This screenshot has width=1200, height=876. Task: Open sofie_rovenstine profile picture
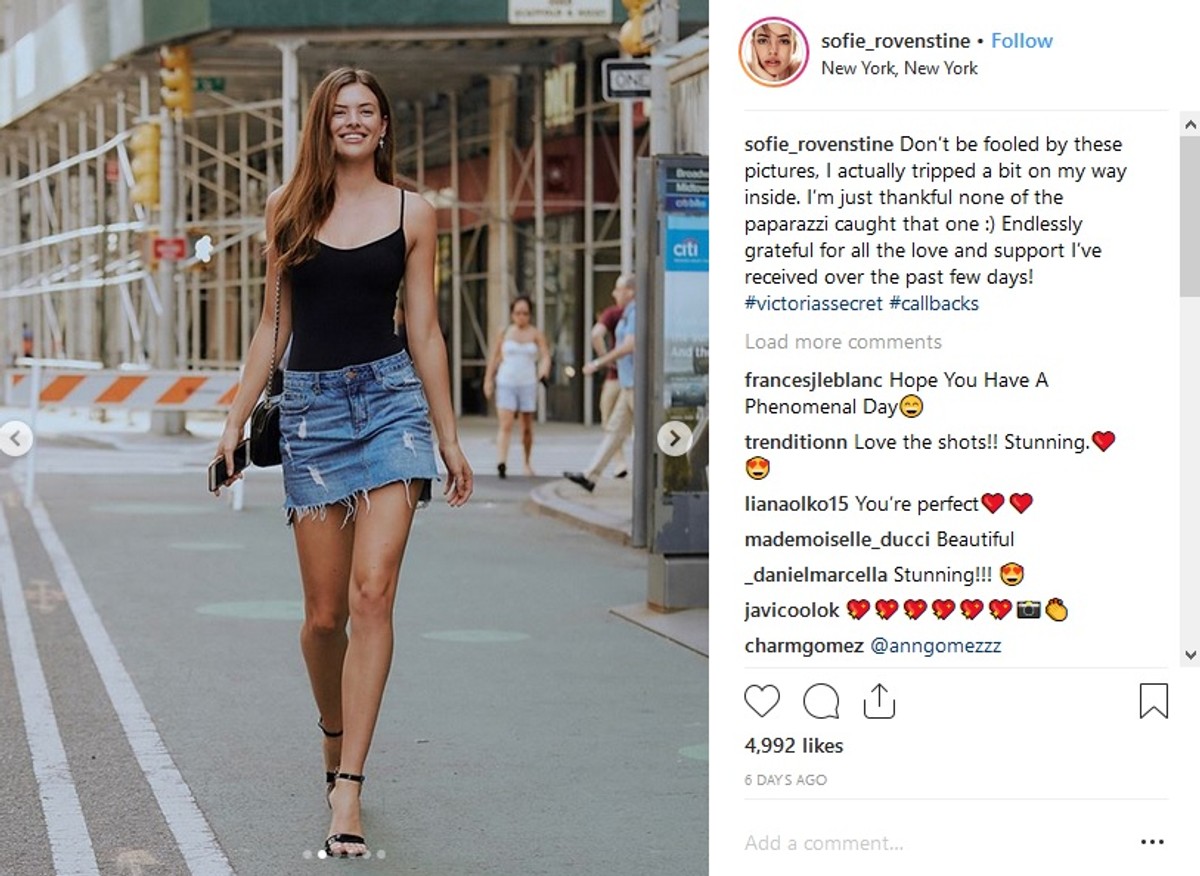(x=774, y=52)
